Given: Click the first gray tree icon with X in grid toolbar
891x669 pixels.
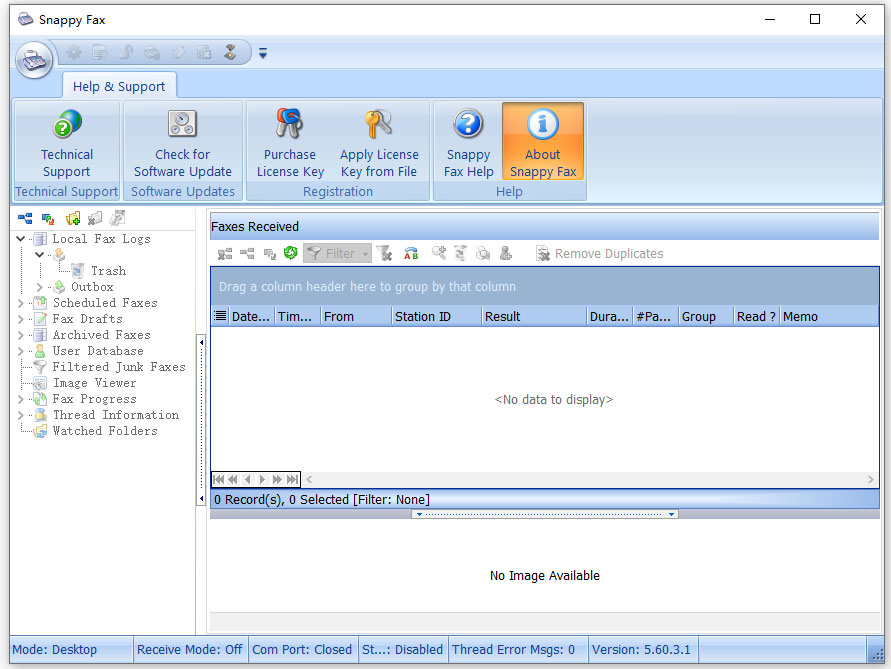Looking at the screenshot, I should pos(225,254).
